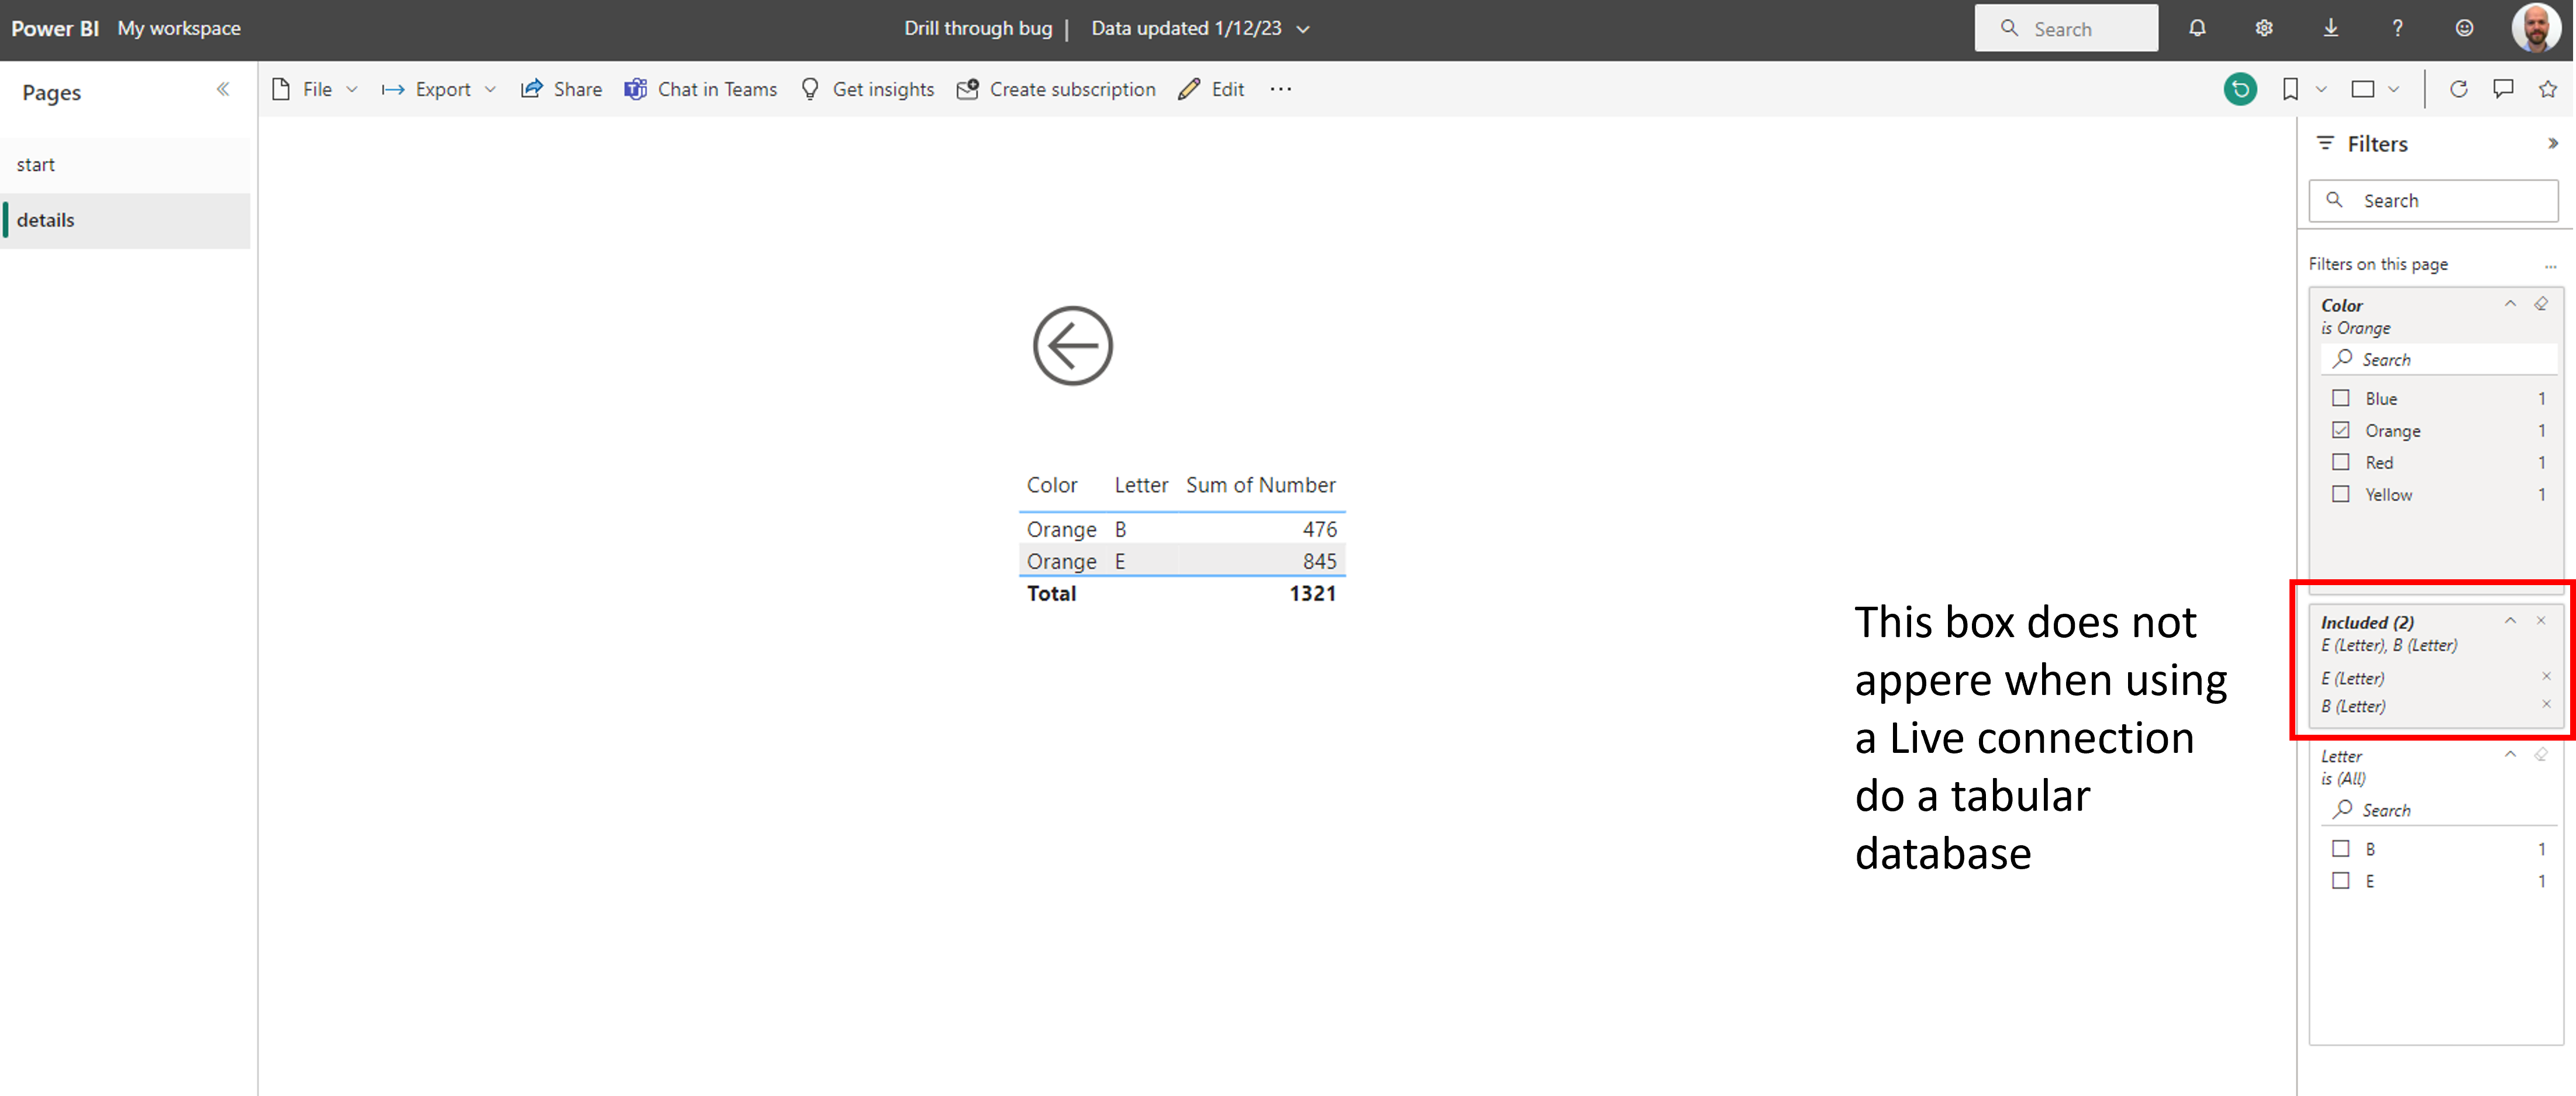
Task: Click the bookmark icon in toolbar
Action: (2289, 89)
